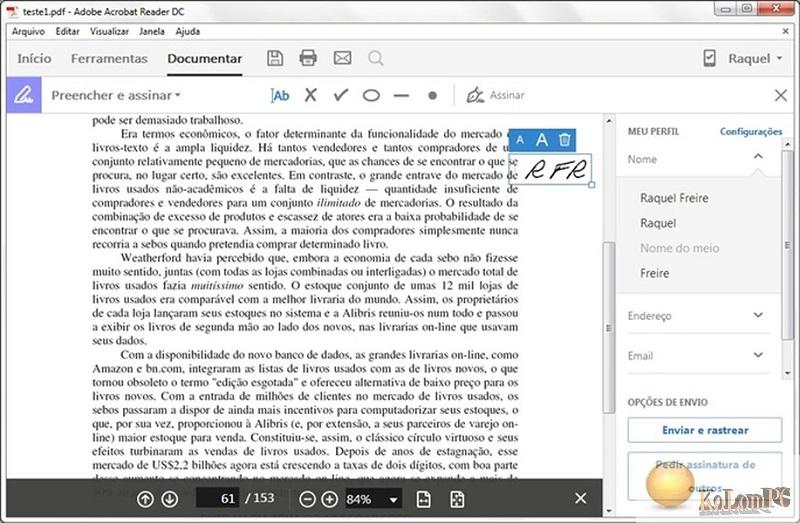Expand the Email profile section
This screenshot has width=800, height=523.
tap(758, 355)
